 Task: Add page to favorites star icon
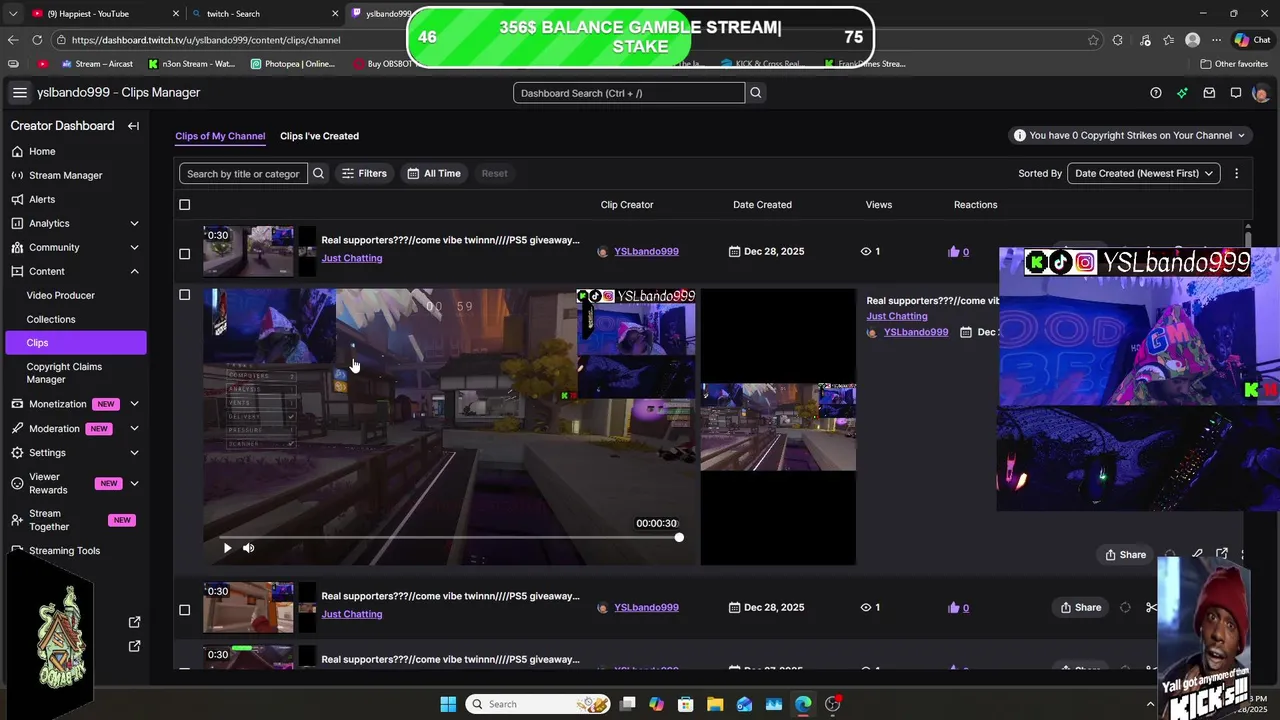[1092, 40]
